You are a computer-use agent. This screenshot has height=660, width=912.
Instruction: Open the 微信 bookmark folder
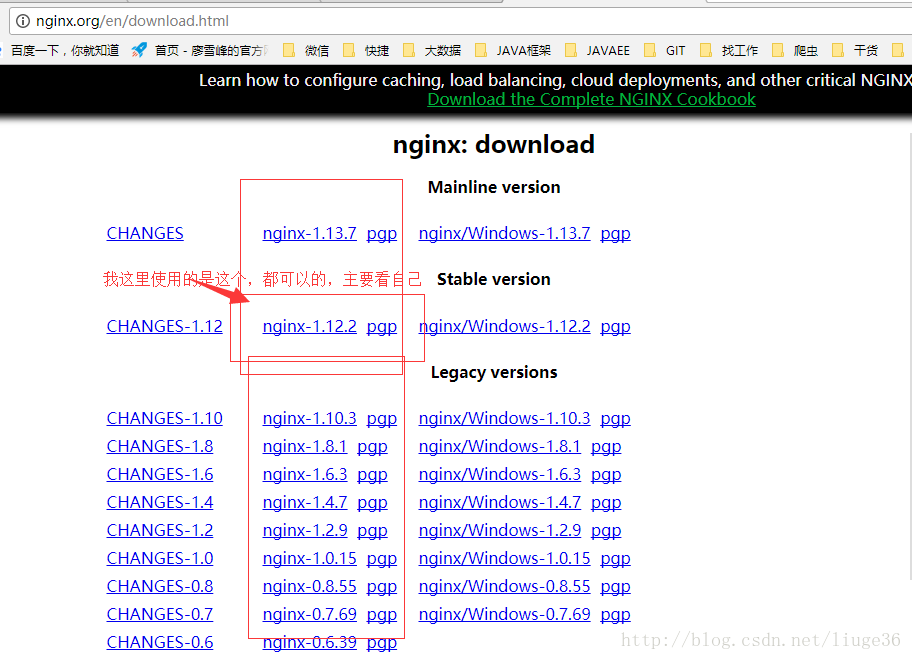pos(306,51)
